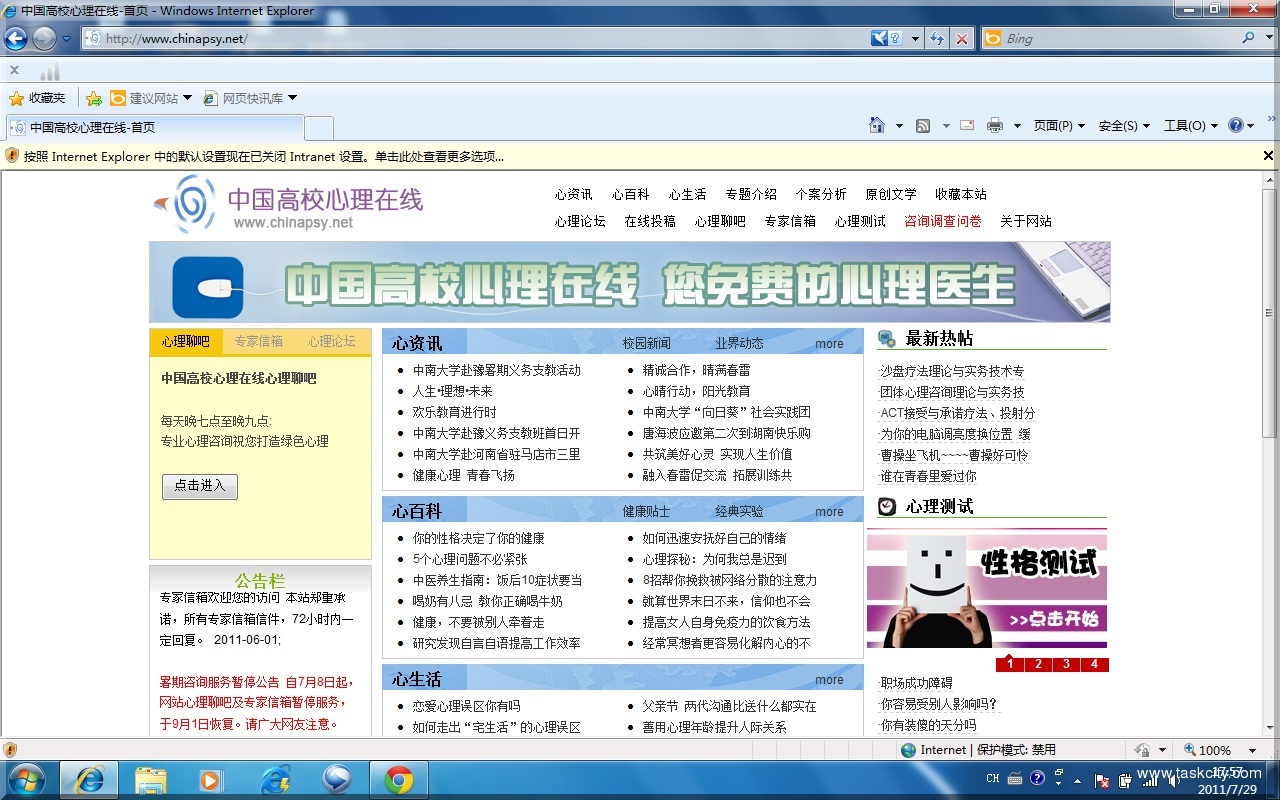This screenshot has width=1280, height=800.
Task: Expand the zoom level 100% dropdown
Action: 1252,750
